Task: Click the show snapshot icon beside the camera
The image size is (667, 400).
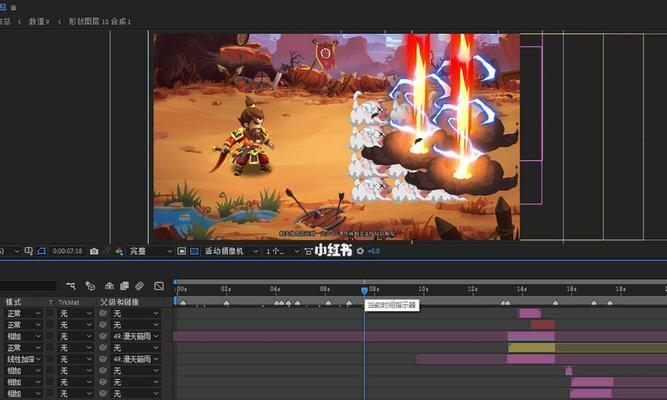Action: 108,251
